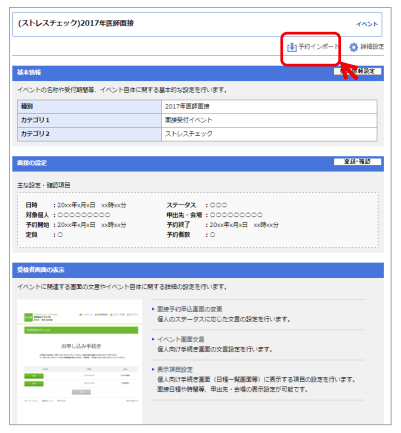401x433 pixels.
Task: Open the 面接予約申込画面の変更 link
Action: pyautogui.click(x=189, y=309)
